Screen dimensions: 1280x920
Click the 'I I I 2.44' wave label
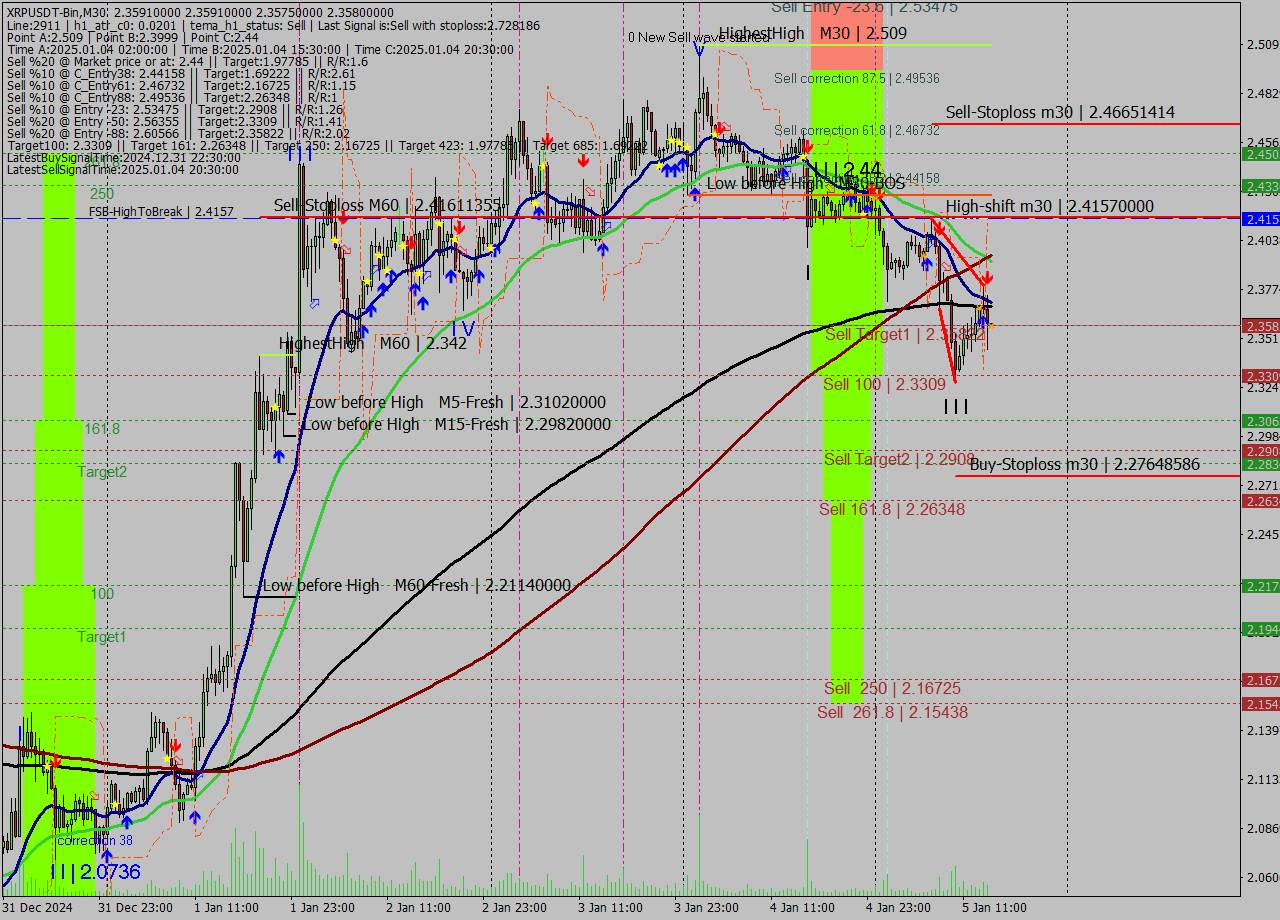(x=846, y=170)
